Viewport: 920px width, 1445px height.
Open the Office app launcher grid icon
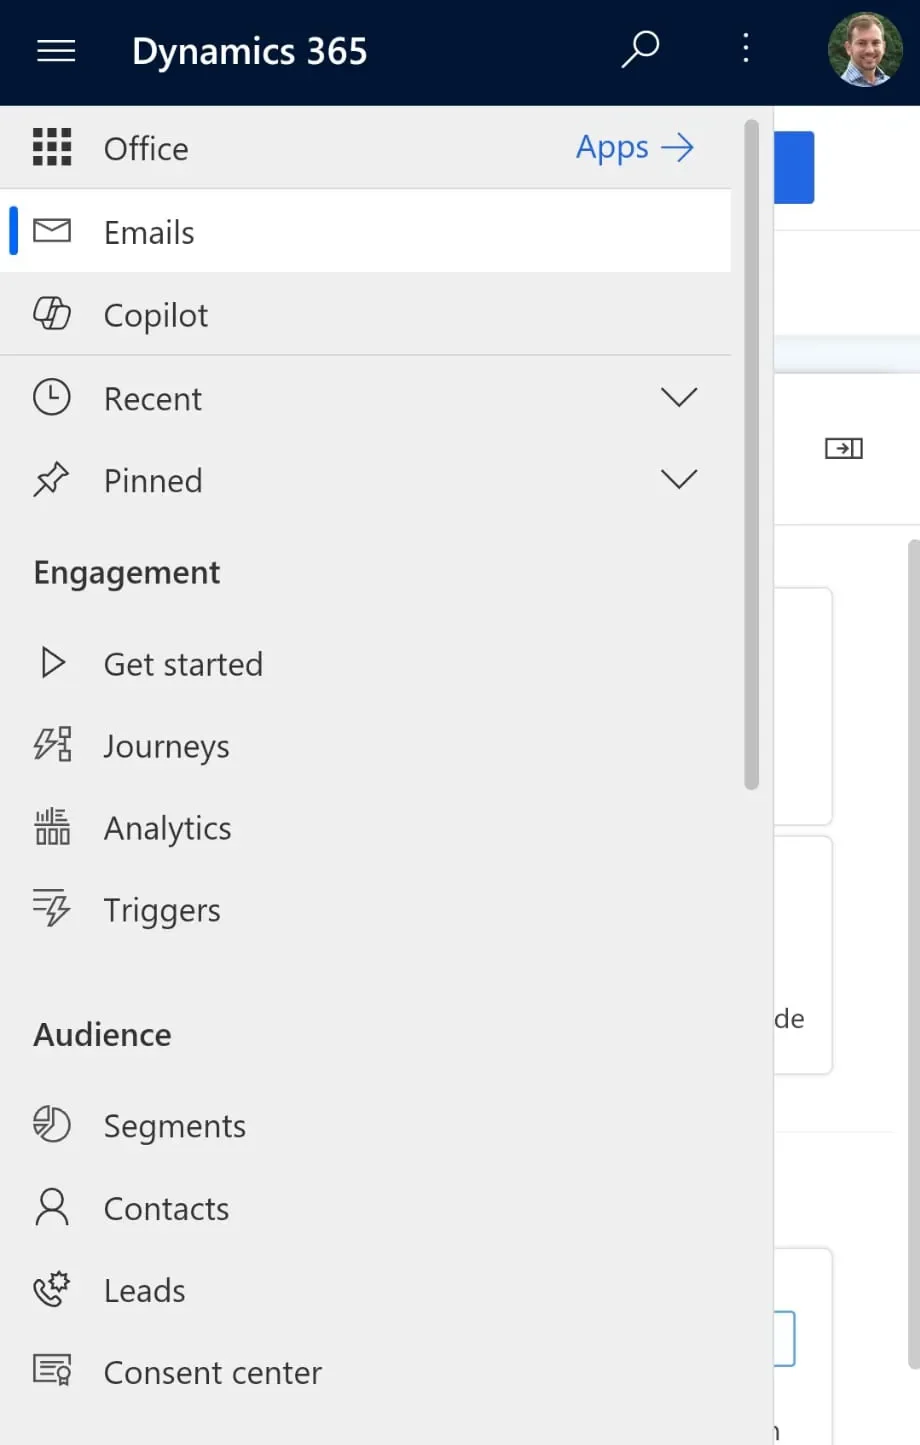pos(52,147)
